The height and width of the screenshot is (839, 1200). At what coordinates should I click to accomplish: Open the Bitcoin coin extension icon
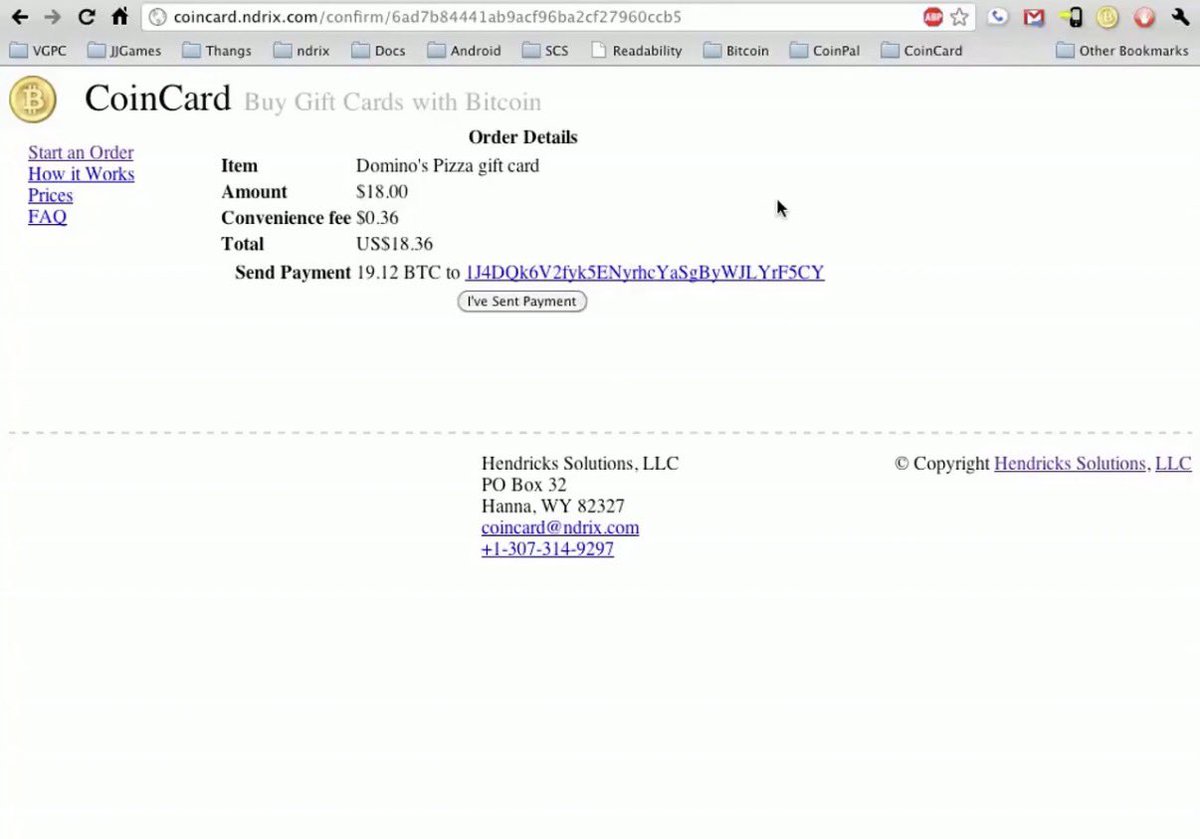1107,17
